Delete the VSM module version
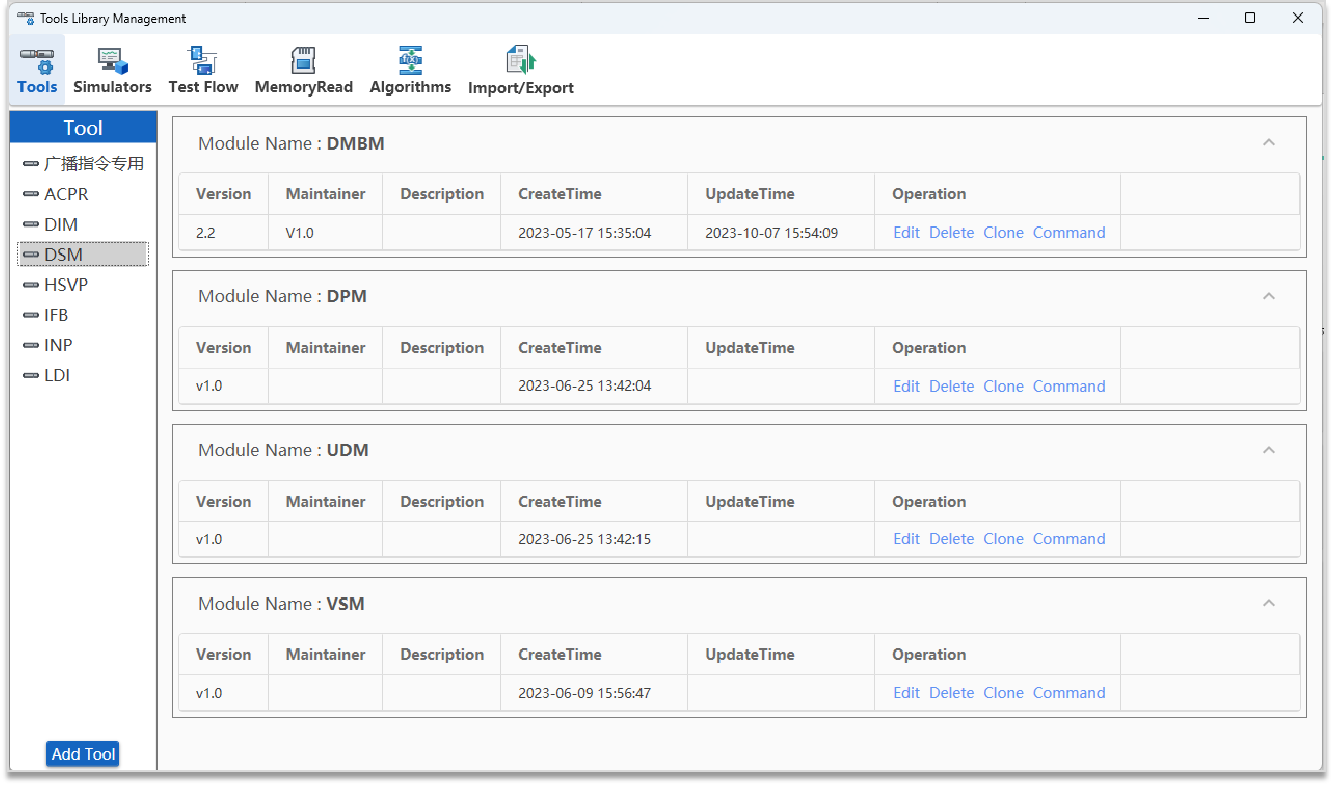 (x=951, y=692)
